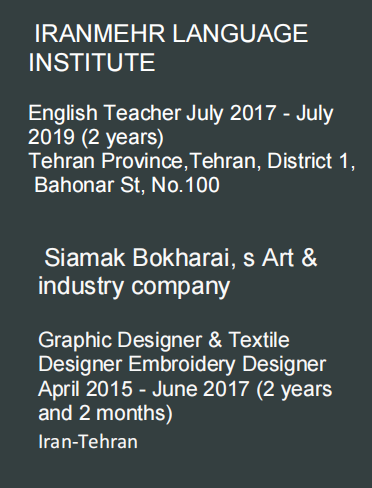Click the District 1 text
Image resolution: width=372 pixels, height=488 pixels.
(x=311, y=161)
